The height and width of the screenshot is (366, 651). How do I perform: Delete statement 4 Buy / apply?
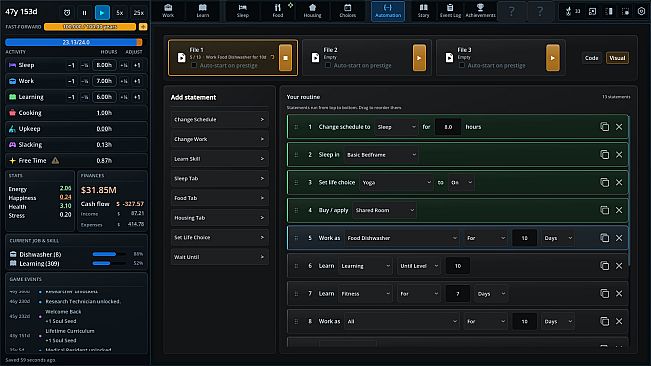click(619, 210)
